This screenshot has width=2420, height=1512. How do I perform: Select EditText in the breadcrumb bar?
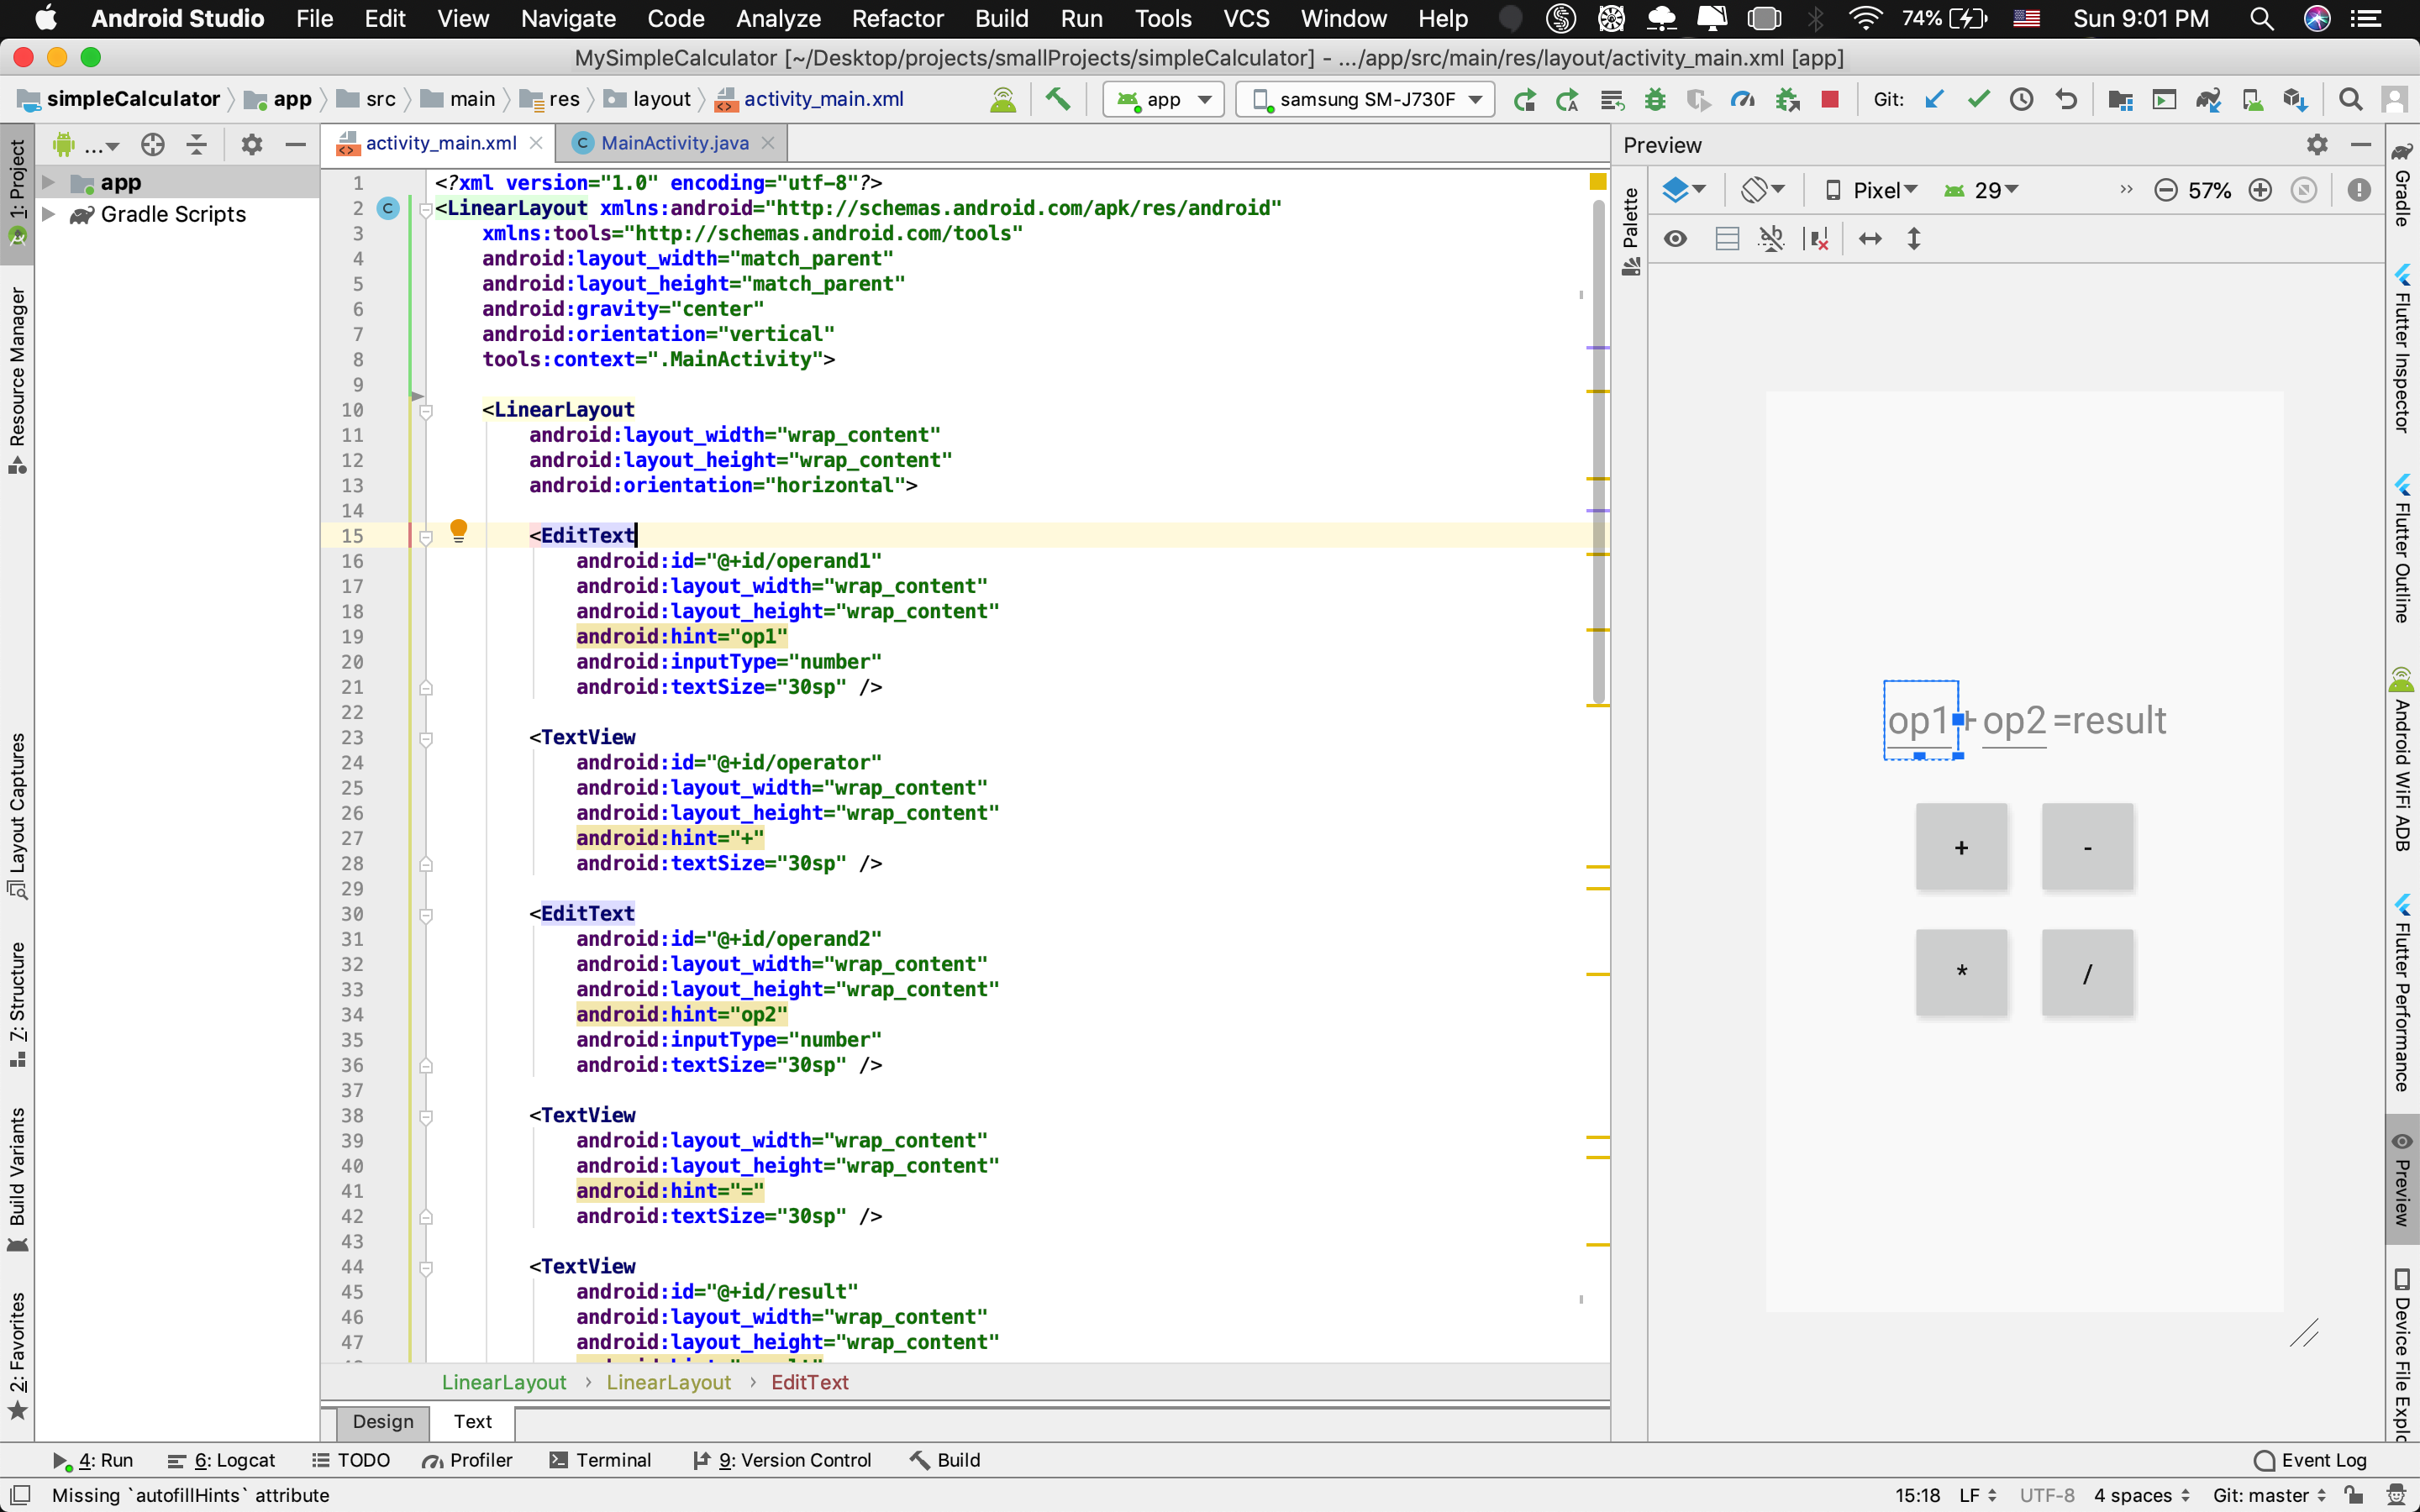[x=810, y=1382]
